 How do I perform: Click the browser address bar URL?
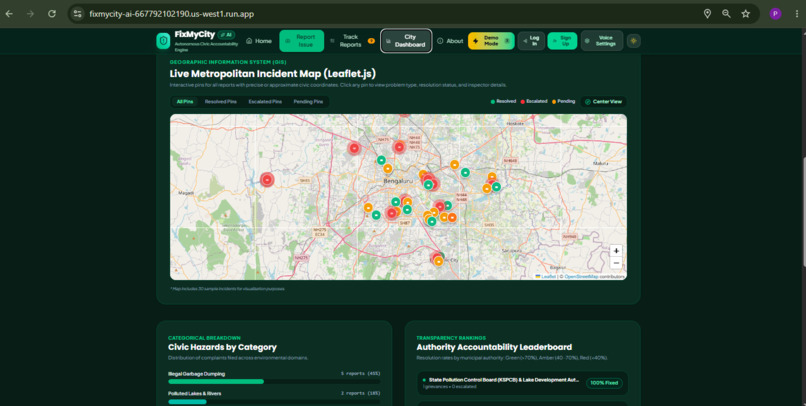pos(171,14)
